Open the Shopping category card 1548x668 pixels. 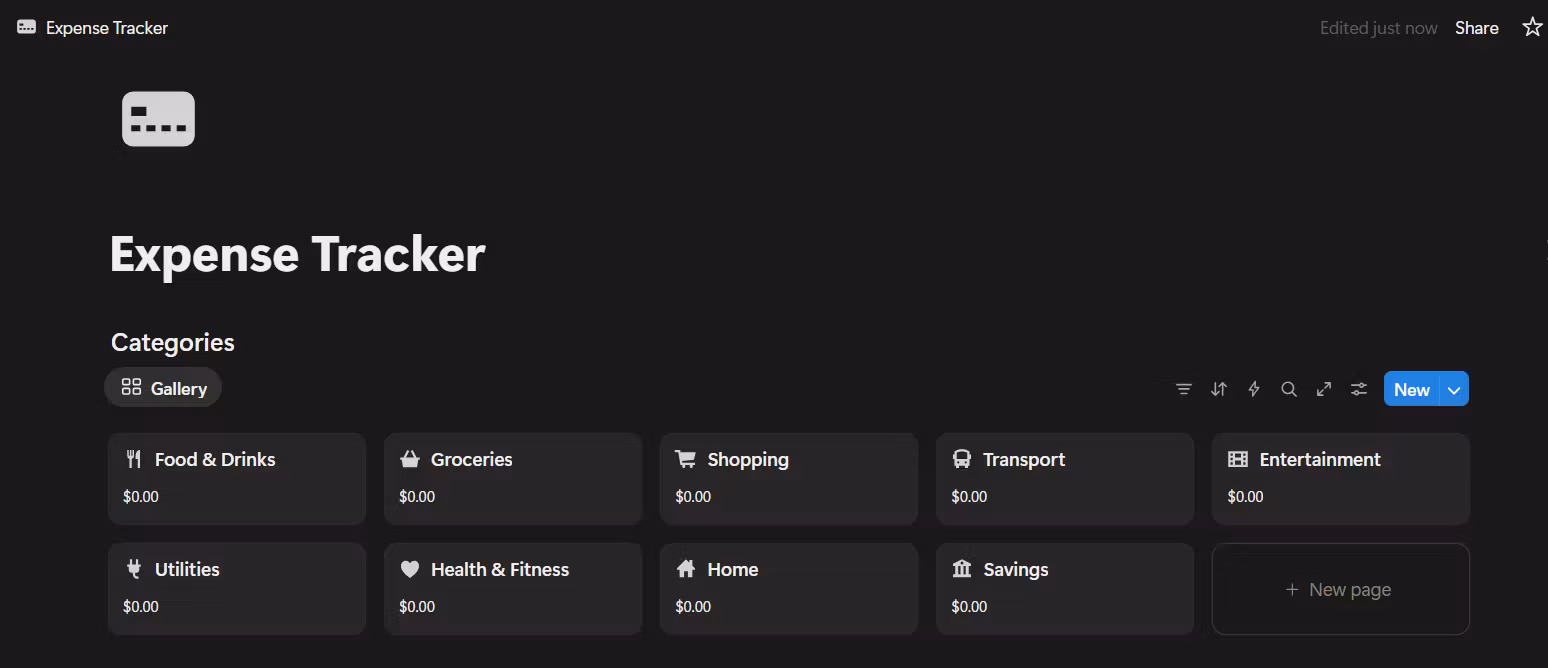point(789,478)
